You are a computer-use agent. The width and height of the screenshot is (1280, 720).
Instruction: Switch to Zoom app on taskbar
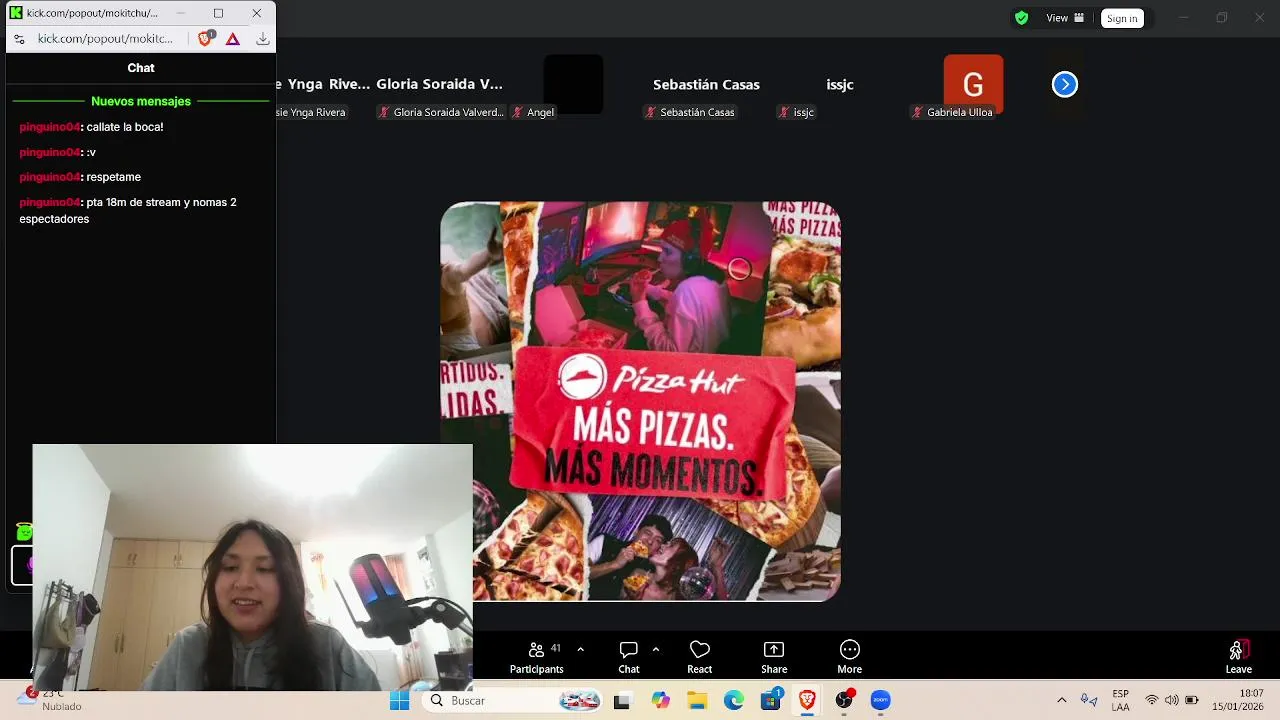pos(881,701)
